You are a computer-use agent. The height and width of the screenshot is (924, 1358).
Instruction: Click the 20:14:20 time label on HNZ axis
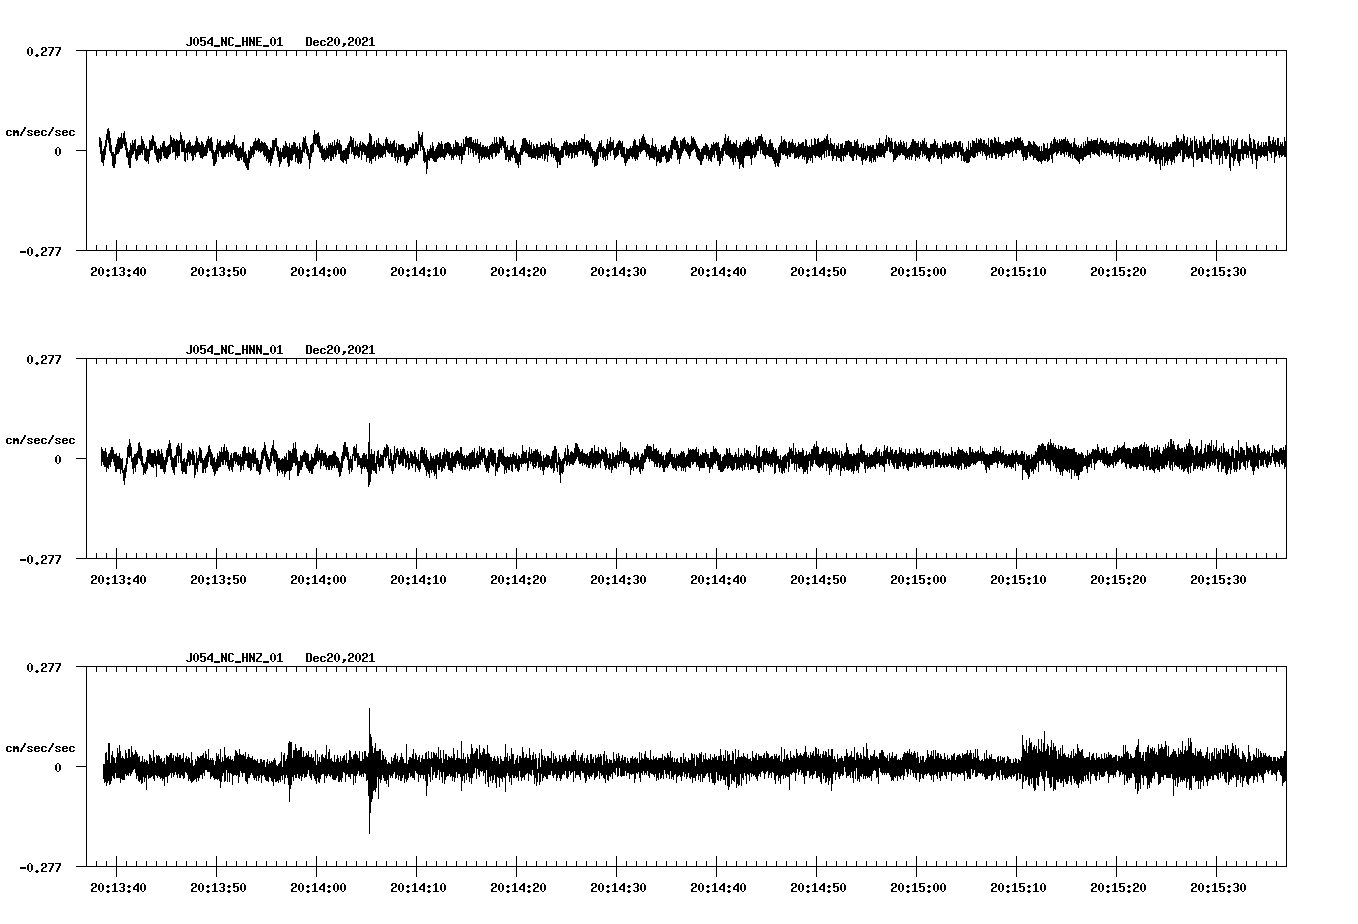pyautogui.click(x=518, y=887)
